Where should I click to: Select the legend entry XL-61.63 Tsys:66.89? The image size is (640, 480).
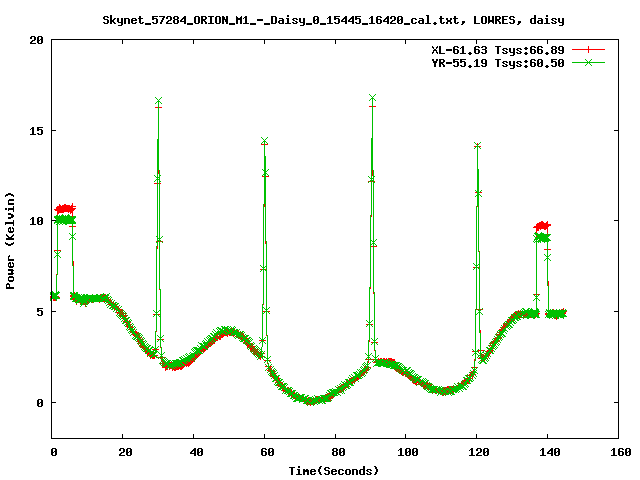pos(498,50)
